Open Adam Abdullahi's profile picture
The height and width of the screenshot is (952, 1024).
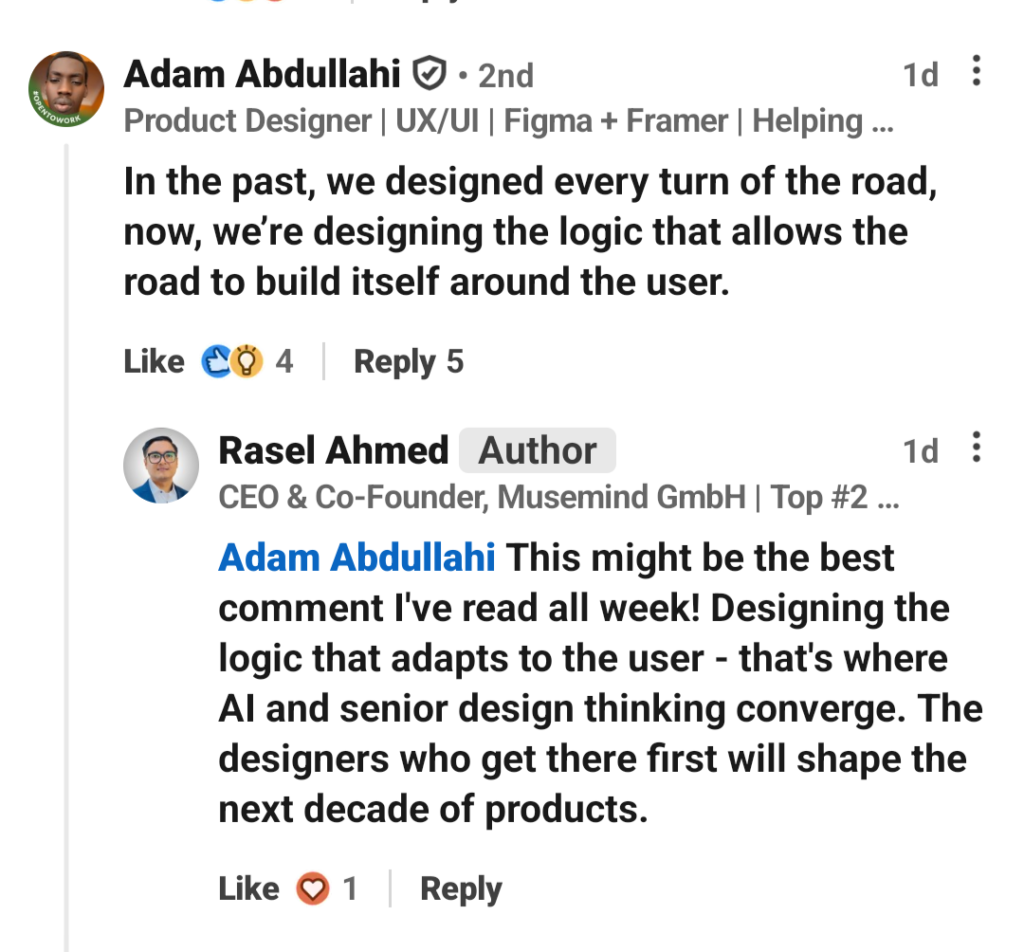click(x=67, y=90)
